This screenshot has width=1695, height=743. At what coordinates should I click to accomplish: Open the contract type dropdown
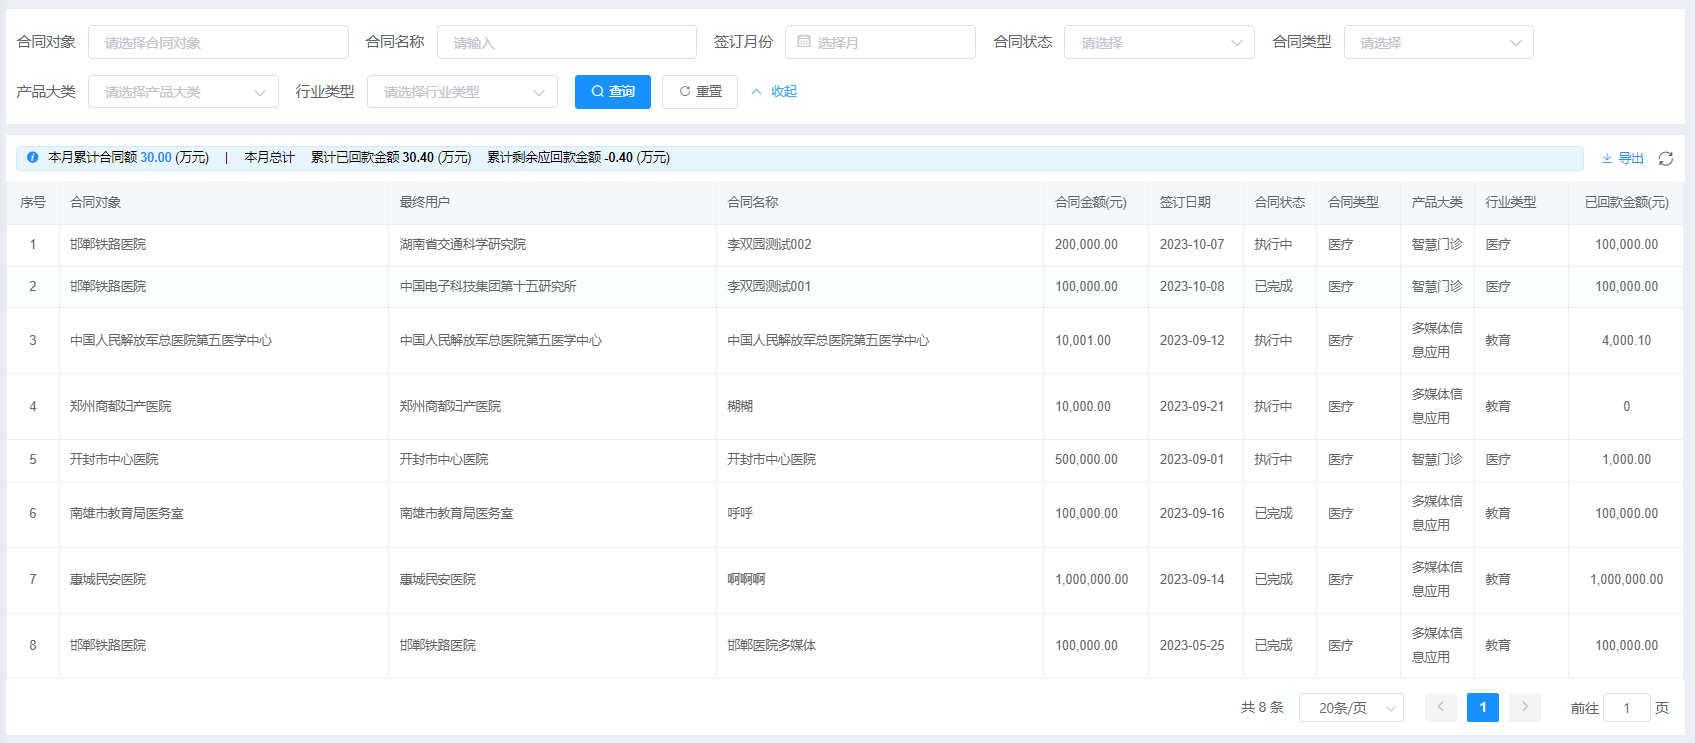point(1438,42)
